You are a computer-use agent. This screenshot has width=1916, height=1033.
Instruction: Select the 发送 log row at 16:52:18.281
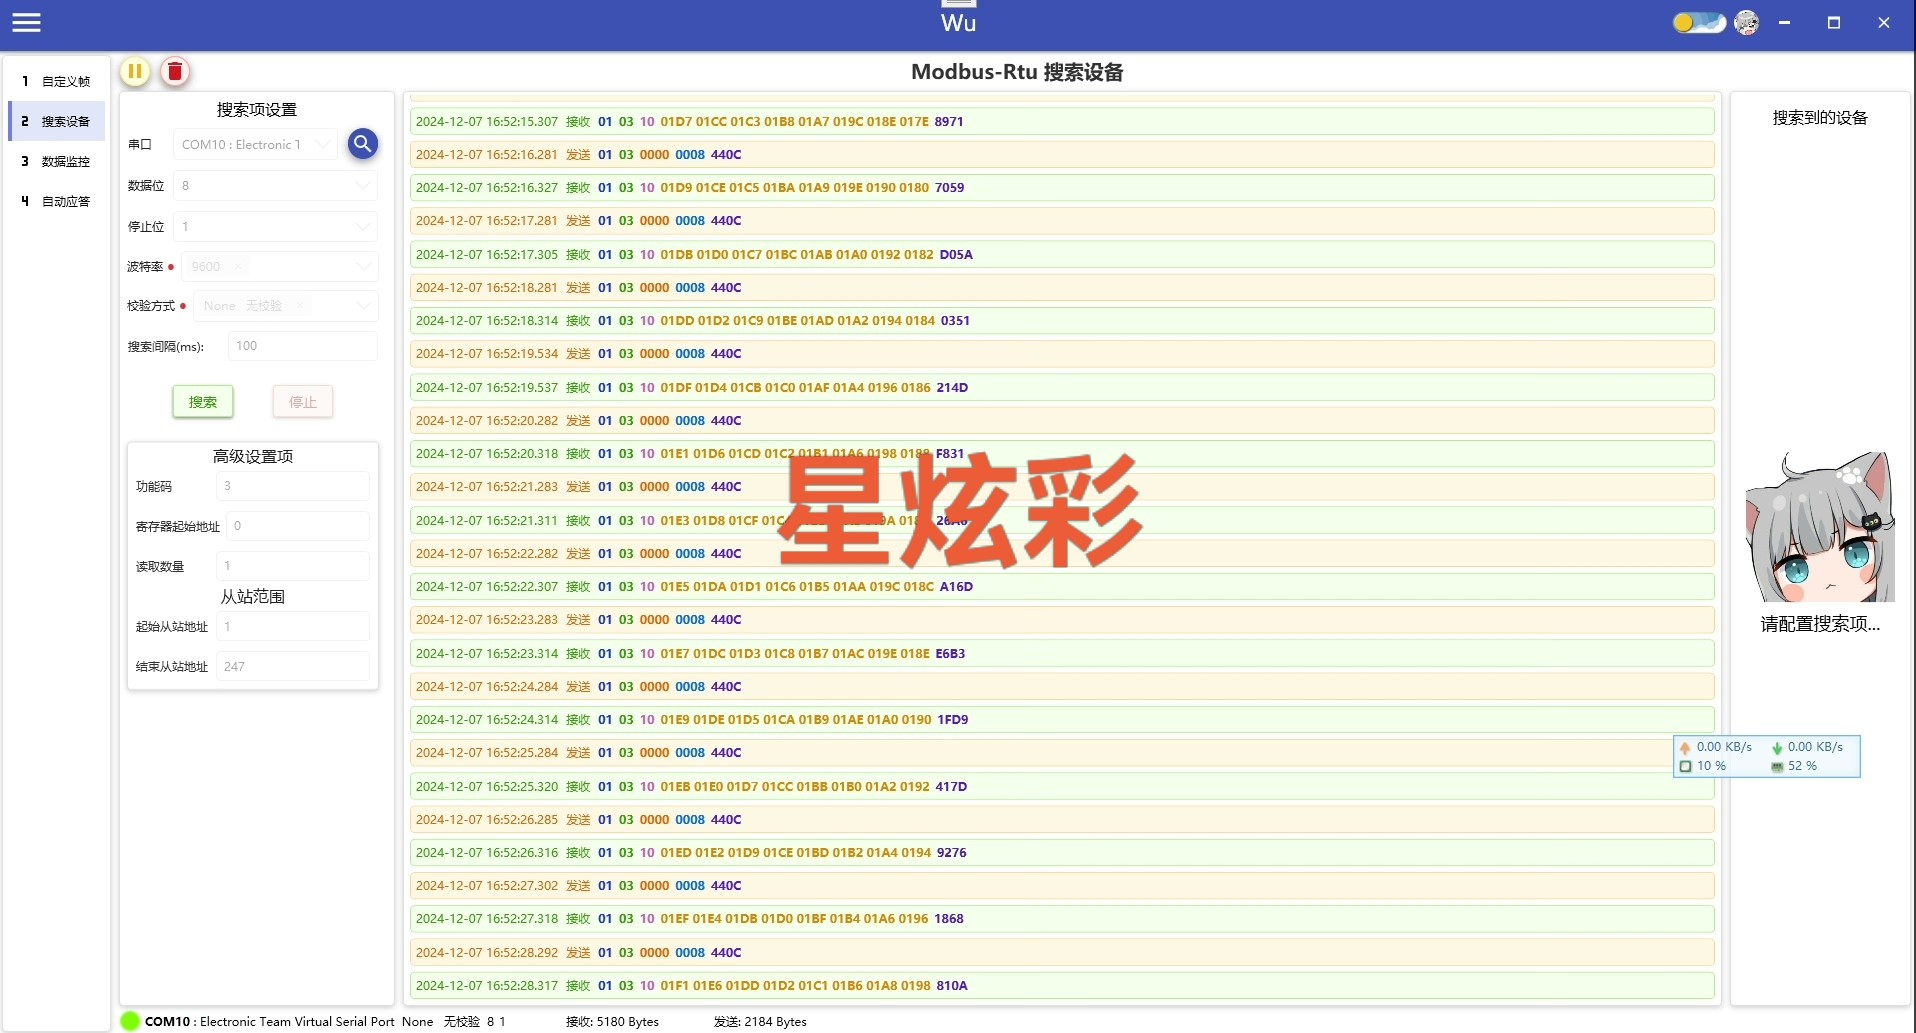[1062, 287]
